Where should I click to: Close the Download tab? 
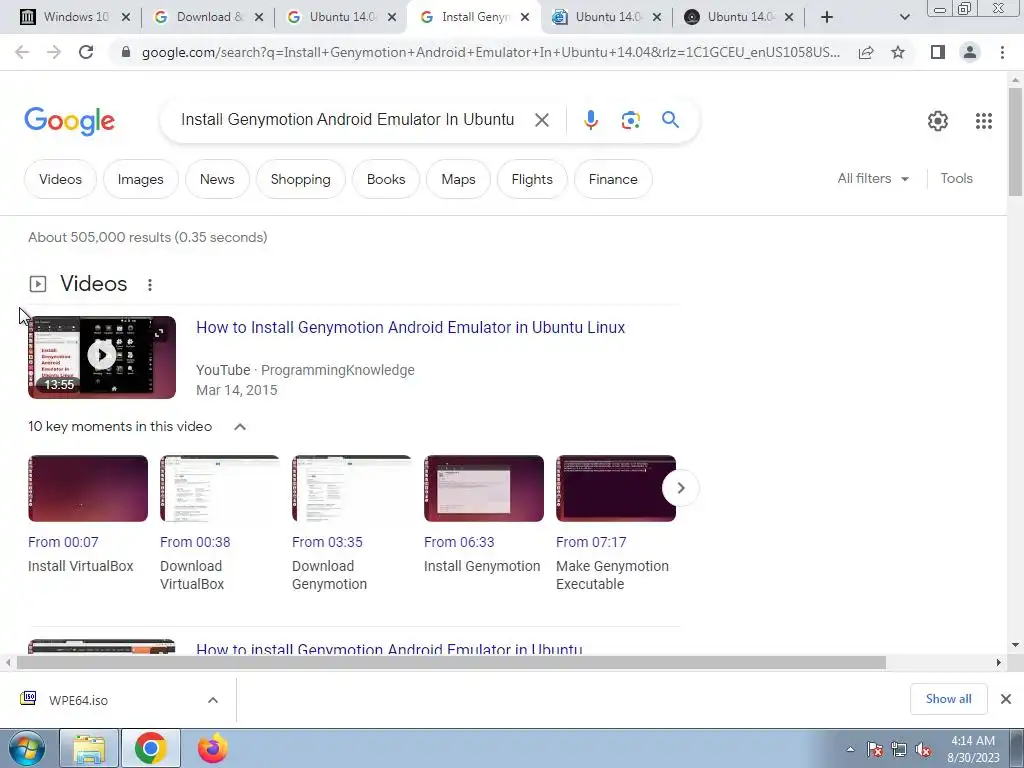pyautogui.click(x=259, y=18)
